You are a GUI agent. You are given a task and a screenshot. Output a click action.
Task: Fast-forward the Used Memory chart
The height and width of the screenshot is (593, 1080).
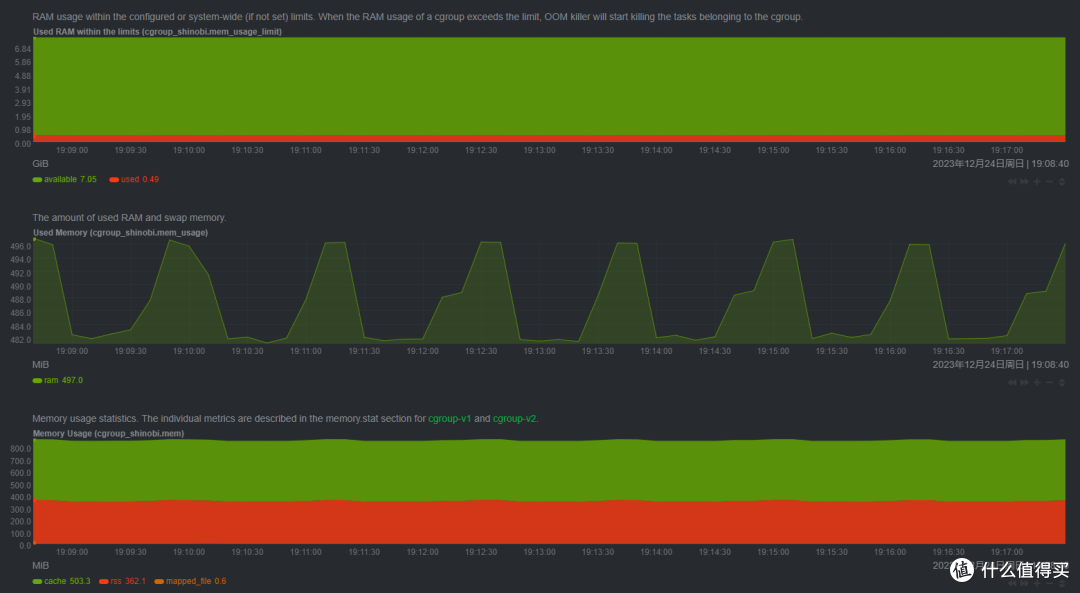[x=1024, y=382]
